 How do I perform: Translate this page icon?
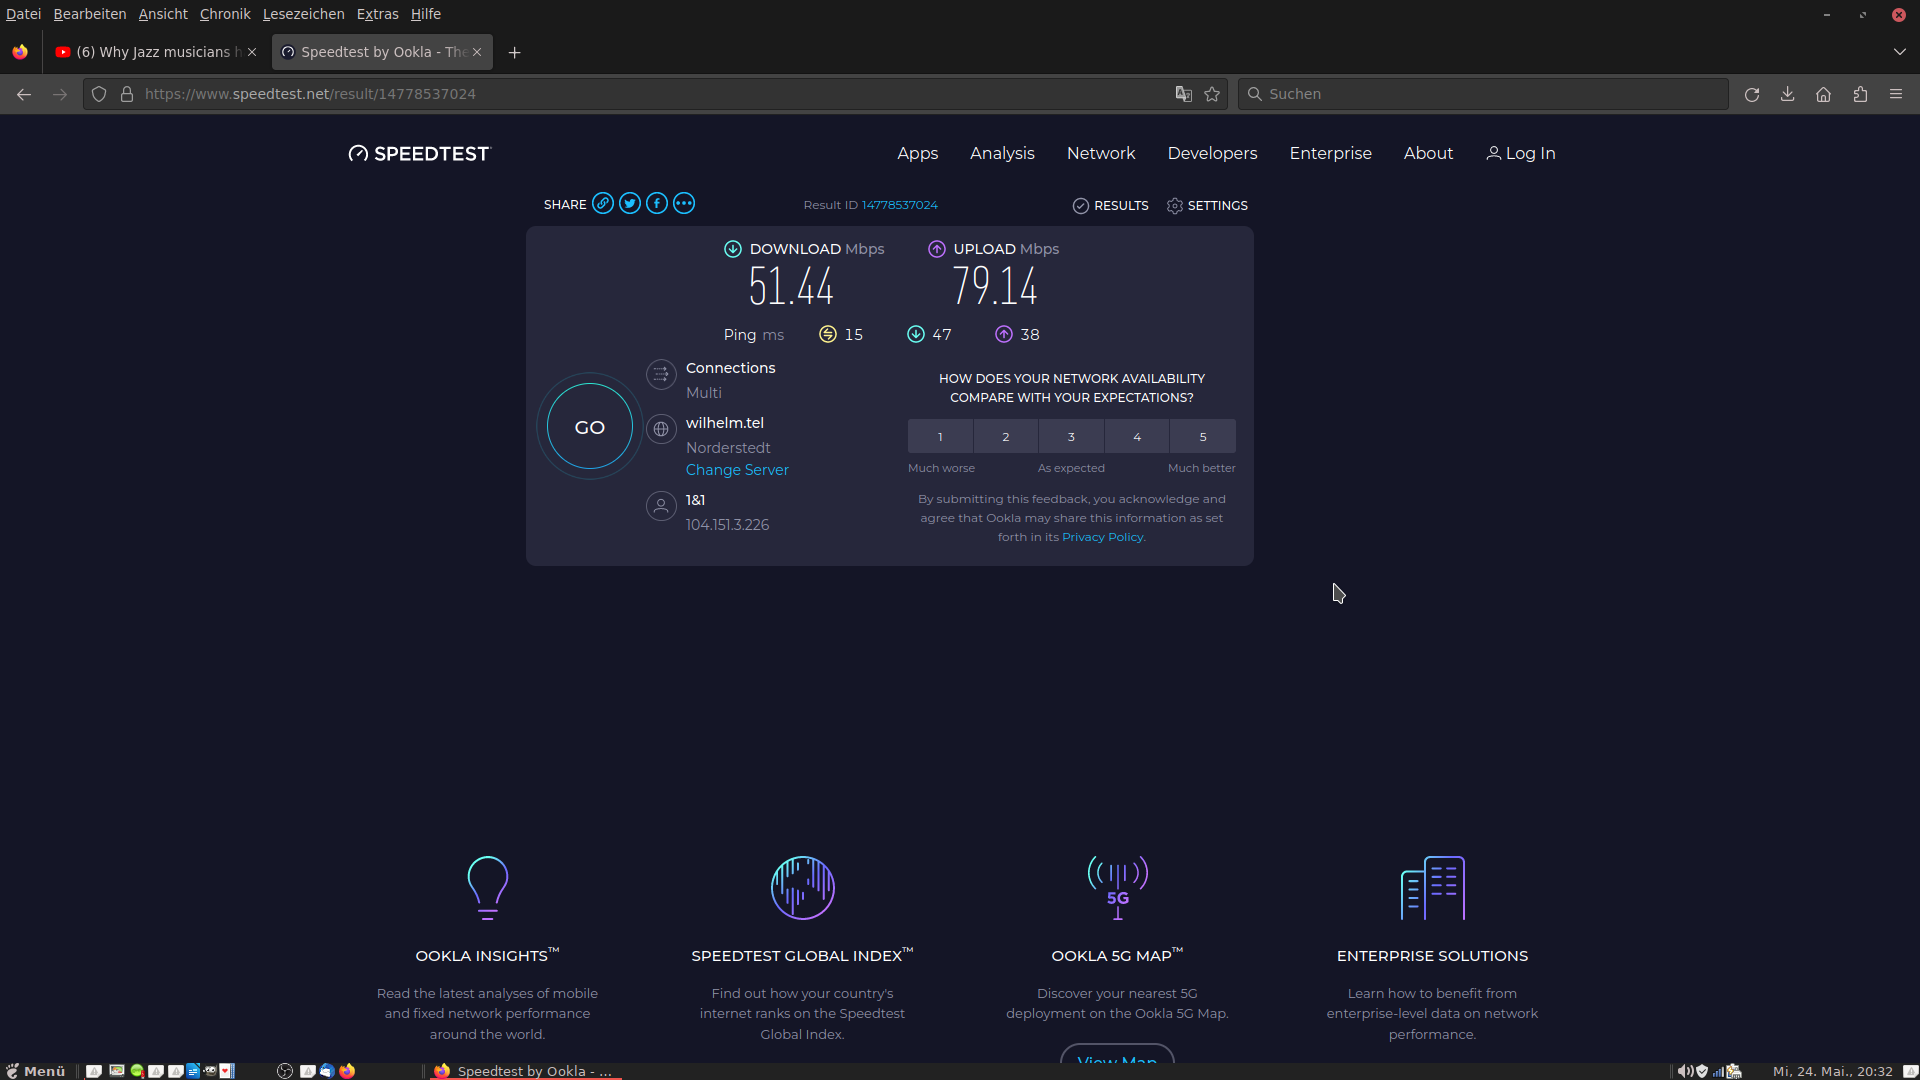pos(1183,94)
